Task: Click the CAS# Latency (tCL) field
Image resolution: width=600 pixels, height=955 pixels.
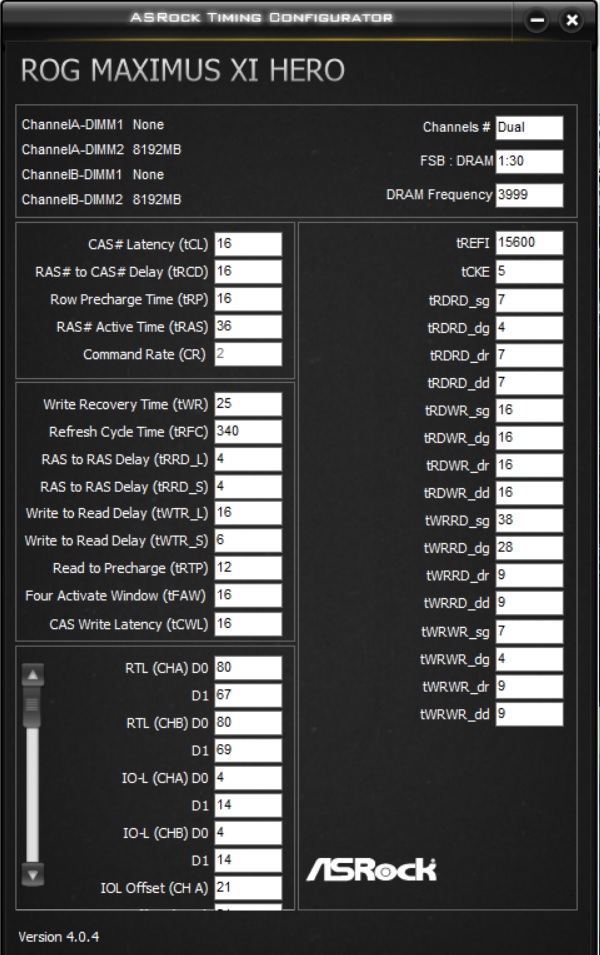Action: pyautogui.click(x=248, y=244)
